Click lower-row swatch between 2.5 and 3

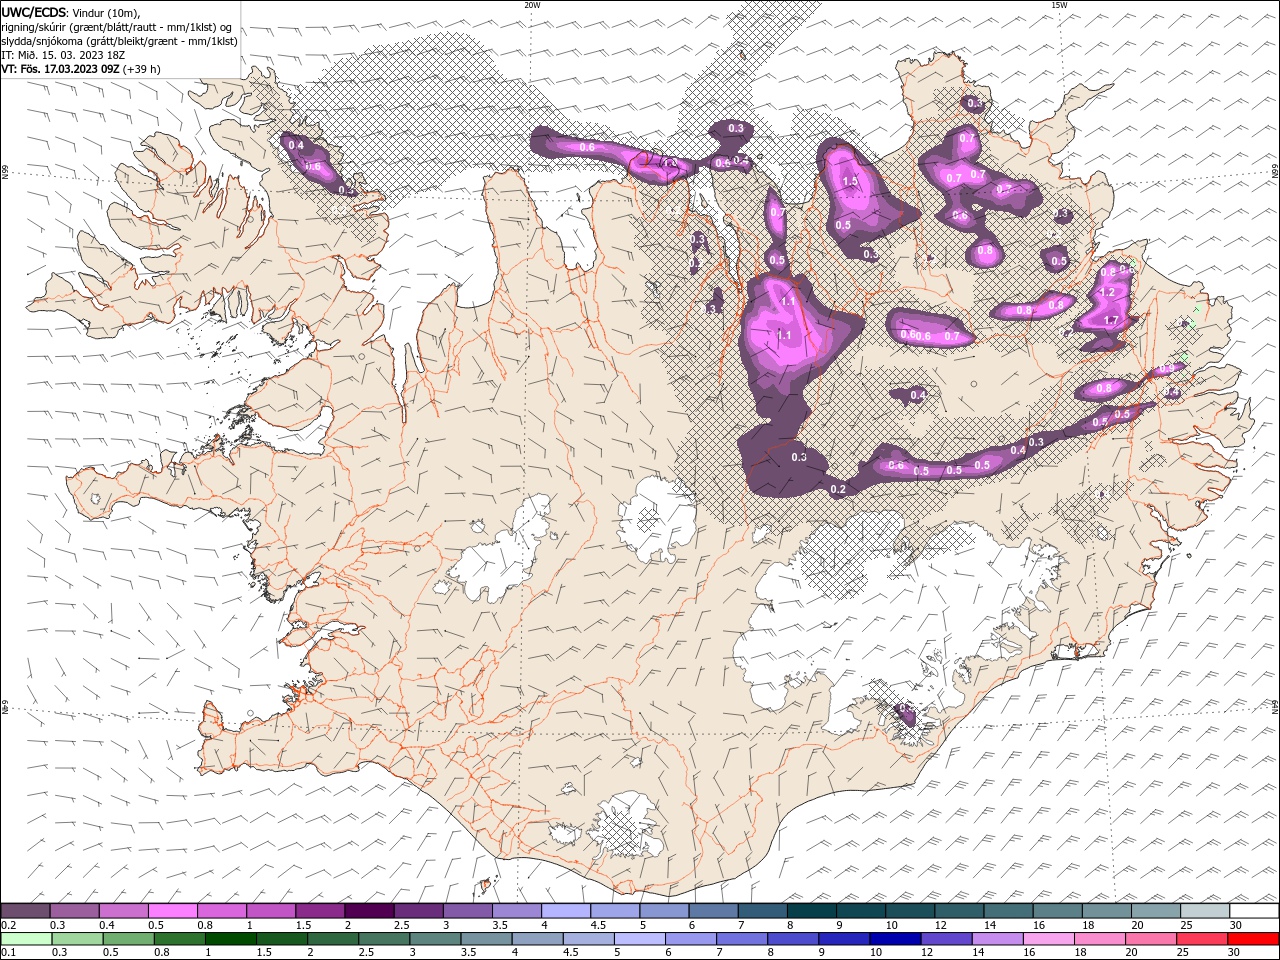pos(384,938)
